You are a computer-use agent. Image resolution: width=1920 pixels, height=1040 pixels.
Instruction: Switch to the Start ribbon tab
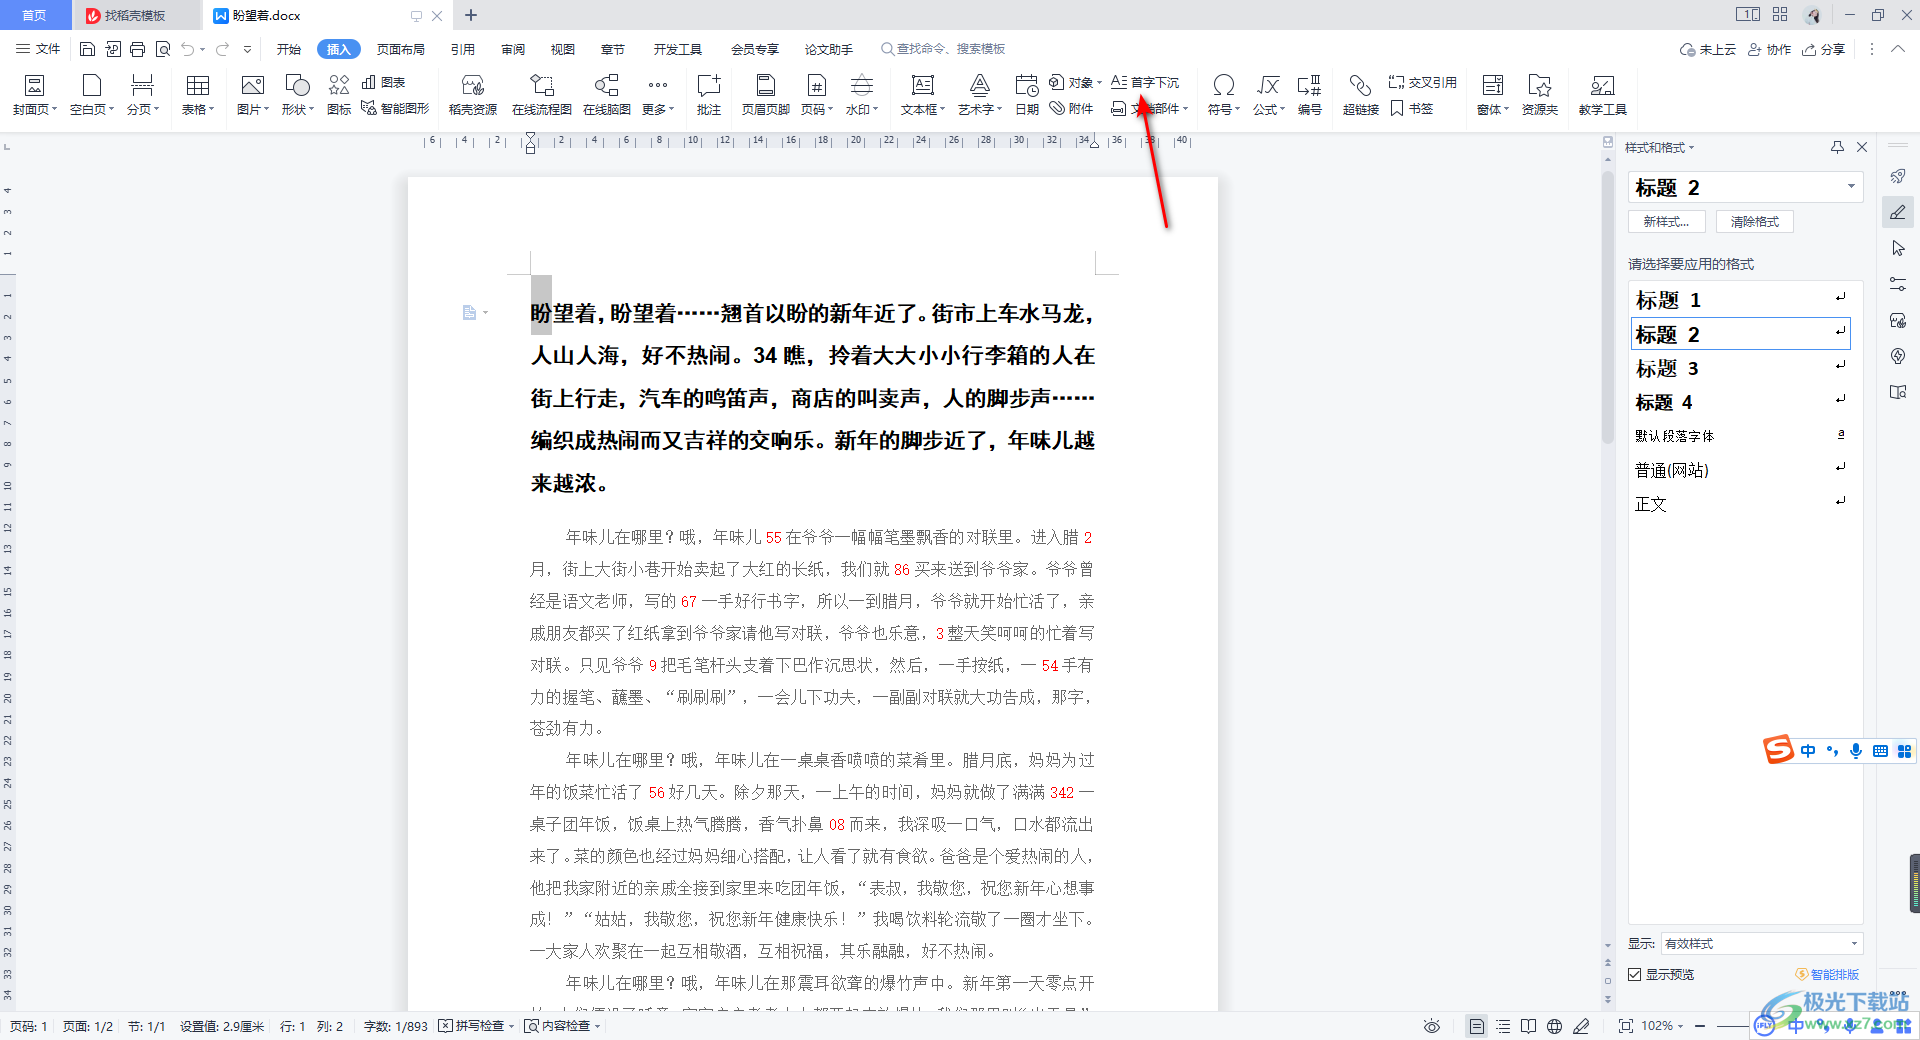289,49
